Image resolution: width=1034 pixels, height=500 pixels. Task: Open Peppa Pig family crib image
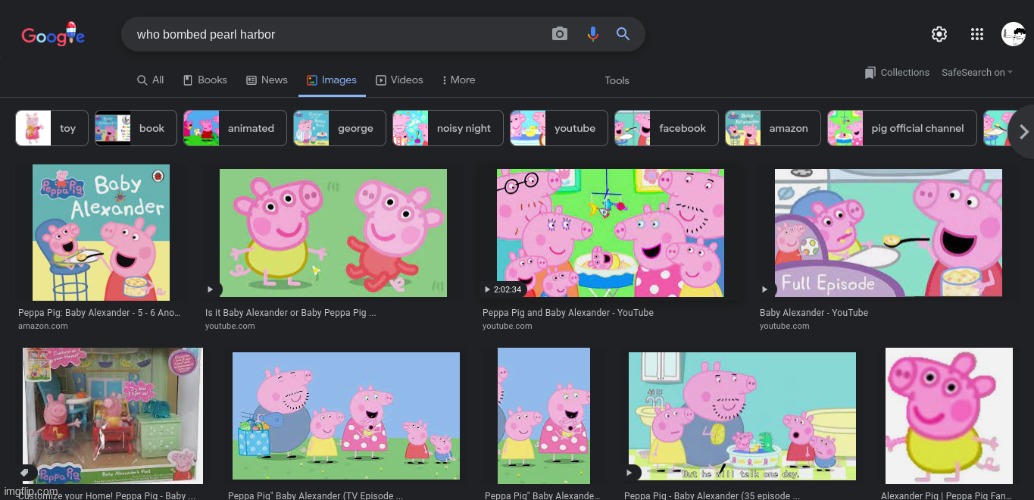[x=610, y=233]
